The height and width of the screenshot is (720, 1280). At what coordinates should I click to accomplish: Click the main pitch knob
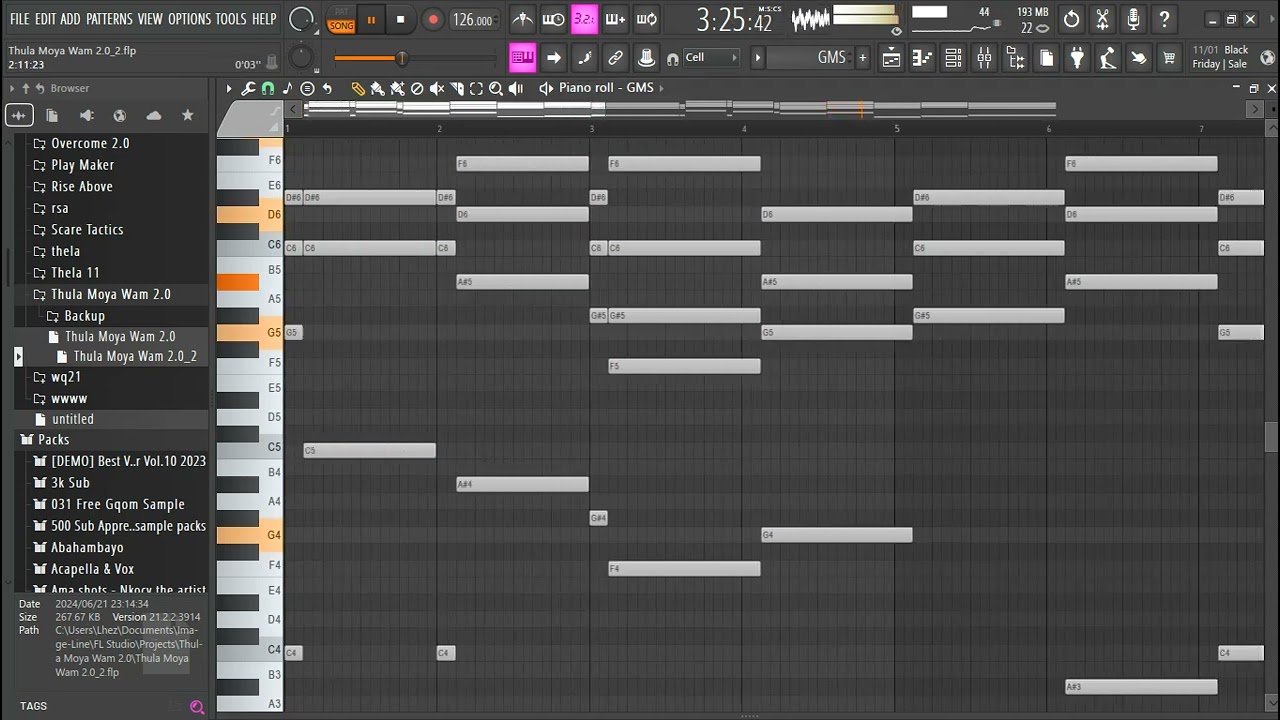click(301, 58)
